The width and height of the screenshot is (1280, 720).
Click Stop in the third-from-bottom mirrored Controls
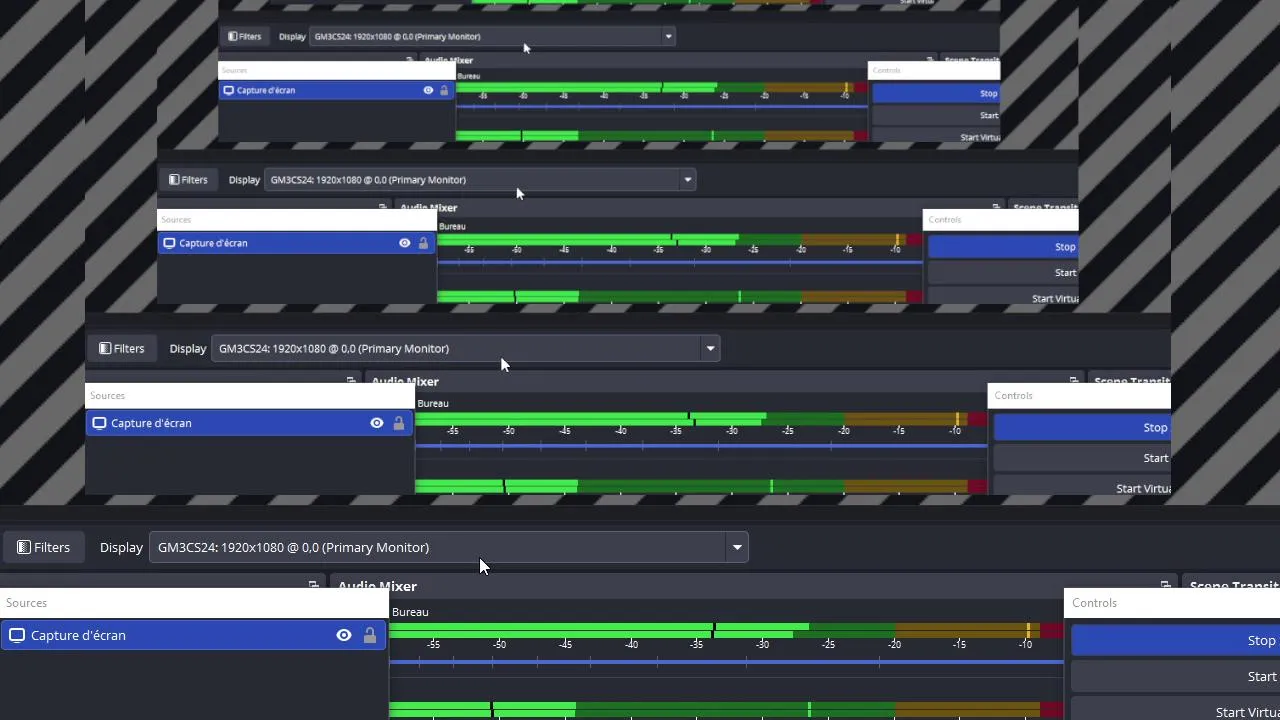coord(1003,247)
